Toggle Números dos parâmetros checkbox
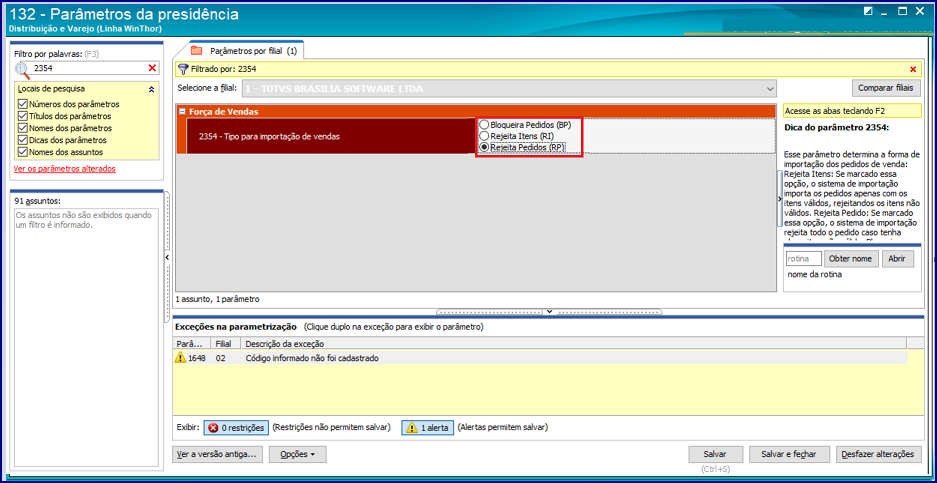 (x=23, y=104)
